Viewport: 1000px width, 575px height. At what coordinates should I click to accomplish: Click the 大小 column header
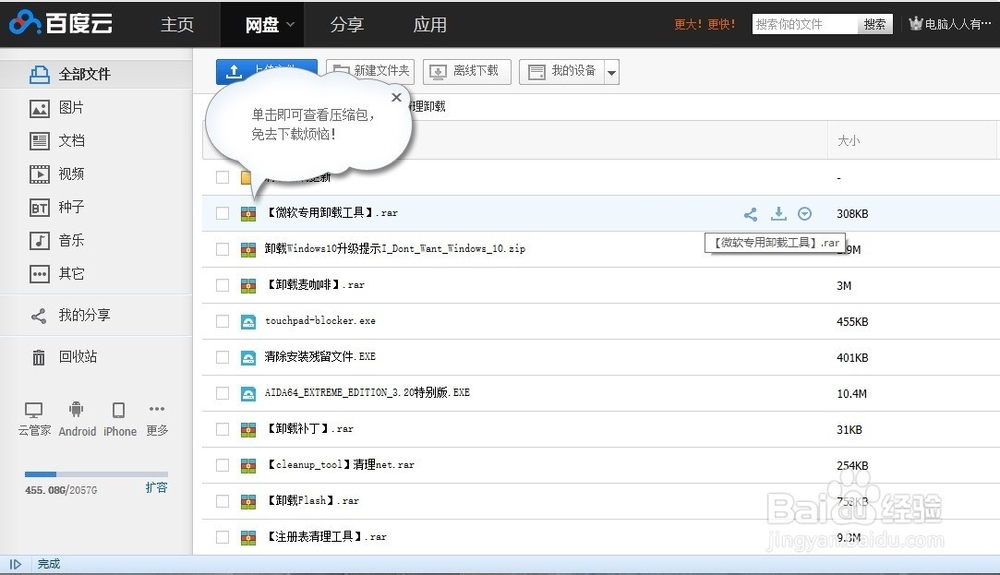click(848, 140)
